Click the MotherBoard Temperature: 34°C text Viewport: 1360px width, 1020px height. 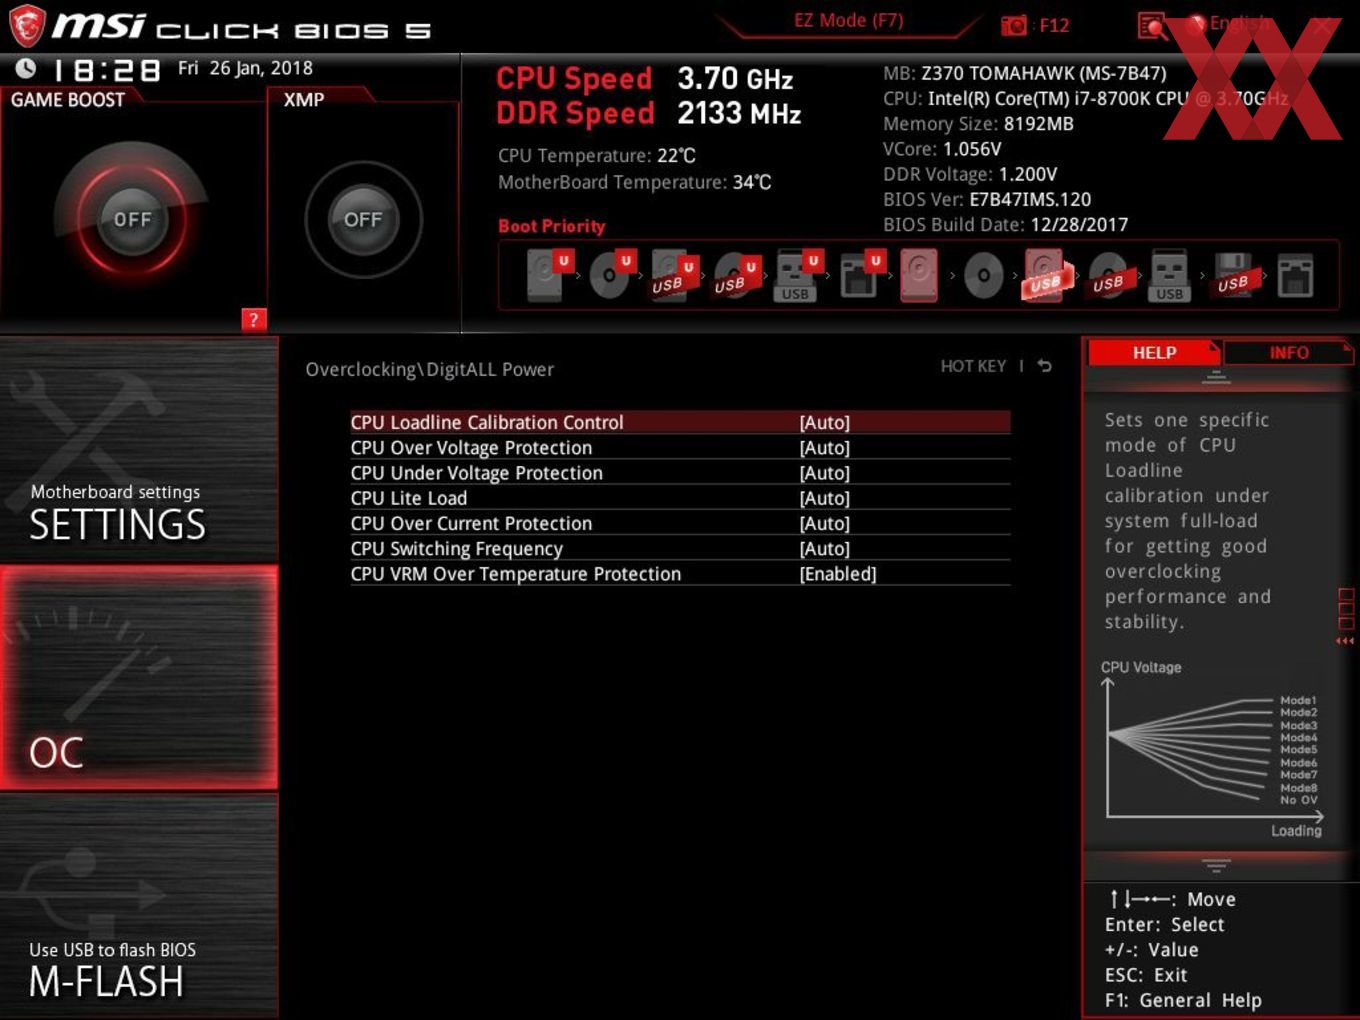coord(635,182)
